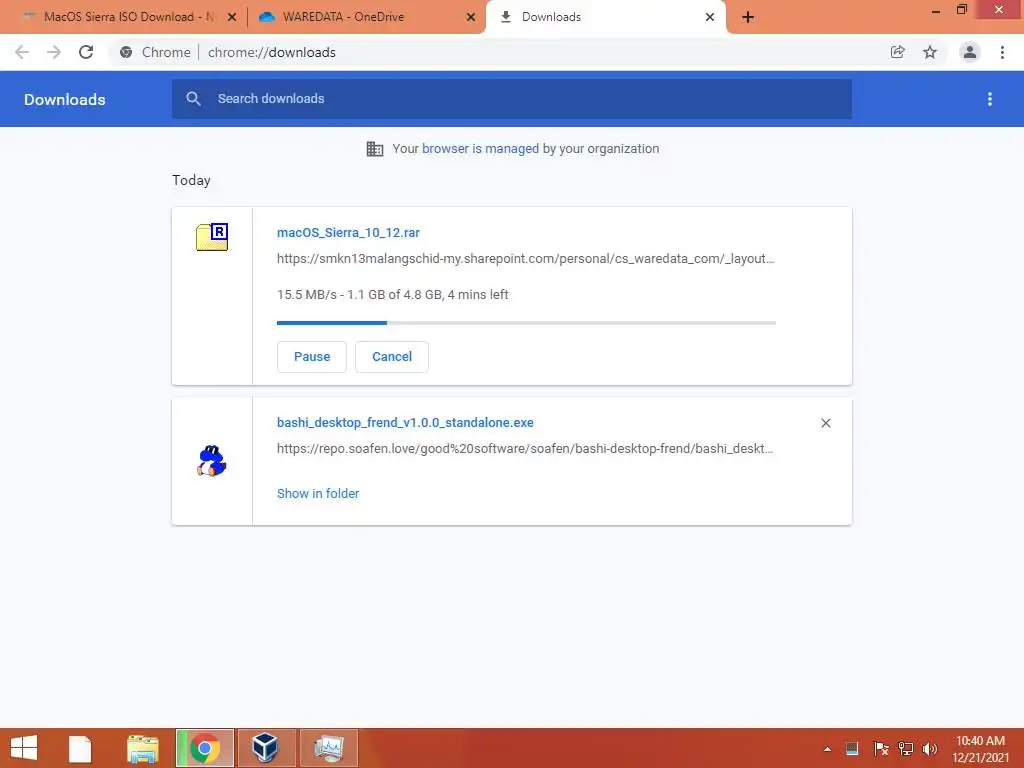The width and height of the screenshot is (1024, 768).
Task: Open the blank document taskbar icon
Action: pyautogui.click(x=80, y=748)
